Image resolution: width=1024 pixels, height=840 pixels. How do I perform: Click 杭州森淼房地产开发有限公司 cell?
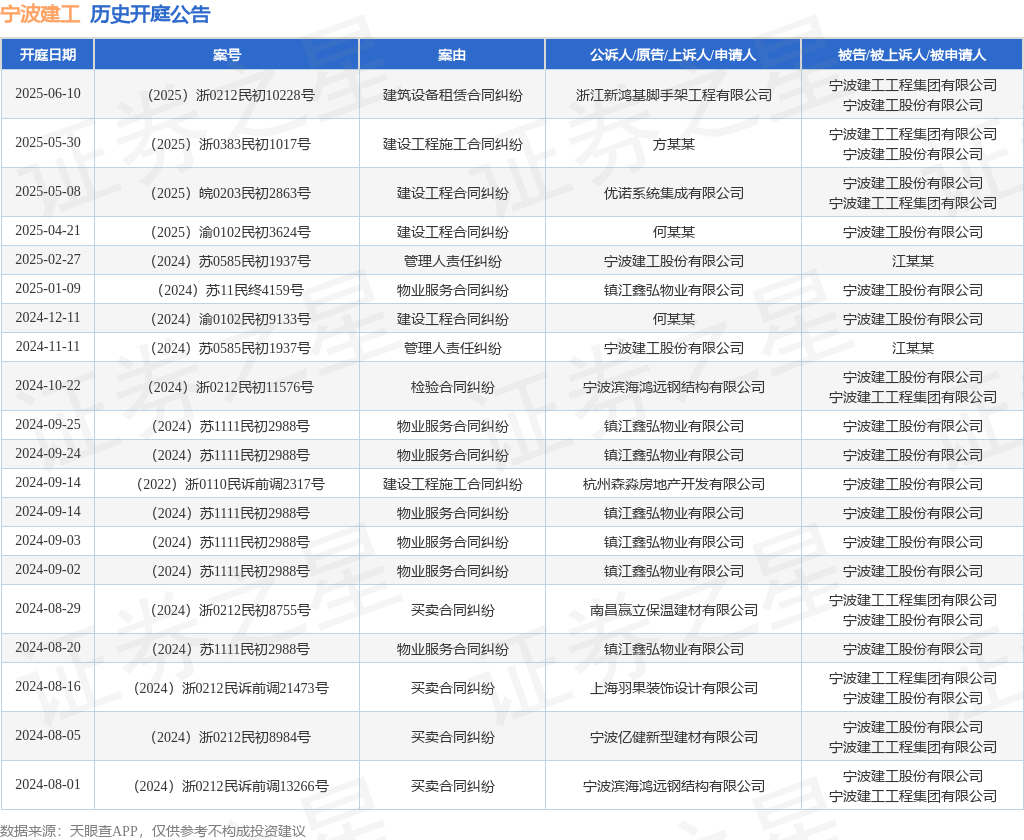(x=673, y=484)
